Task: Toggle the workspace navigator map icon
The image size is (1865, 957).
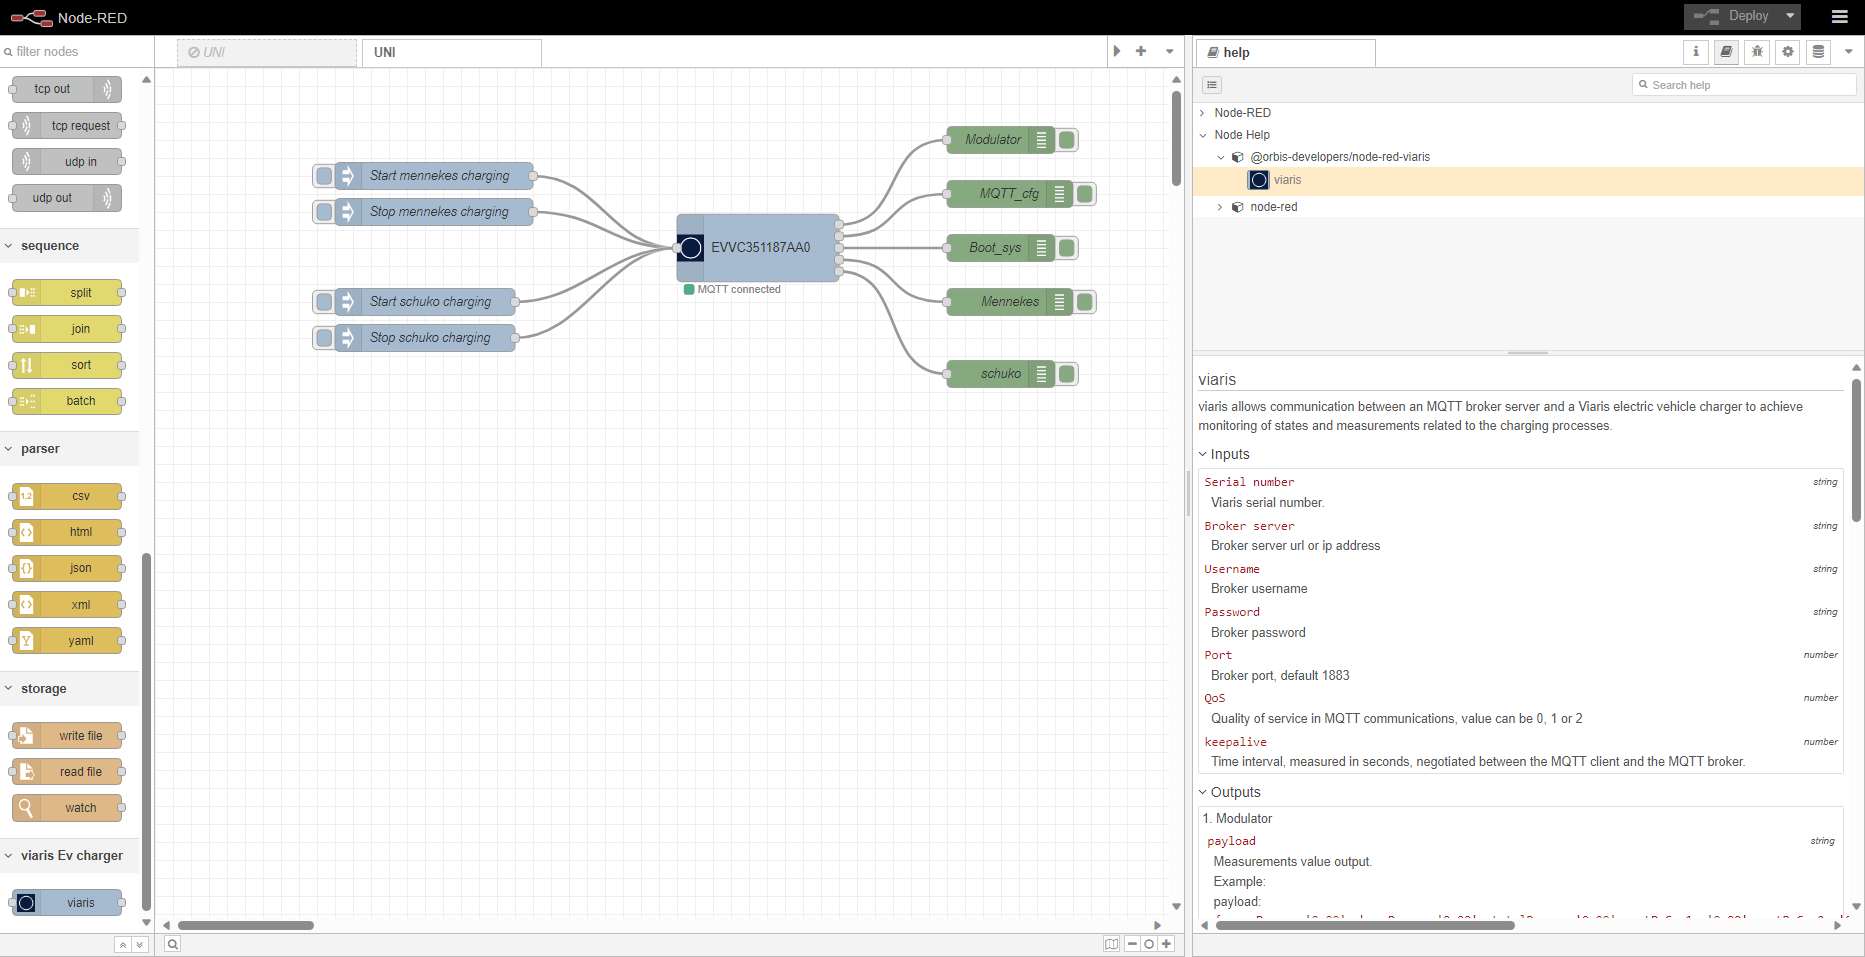Action: 1111,944
